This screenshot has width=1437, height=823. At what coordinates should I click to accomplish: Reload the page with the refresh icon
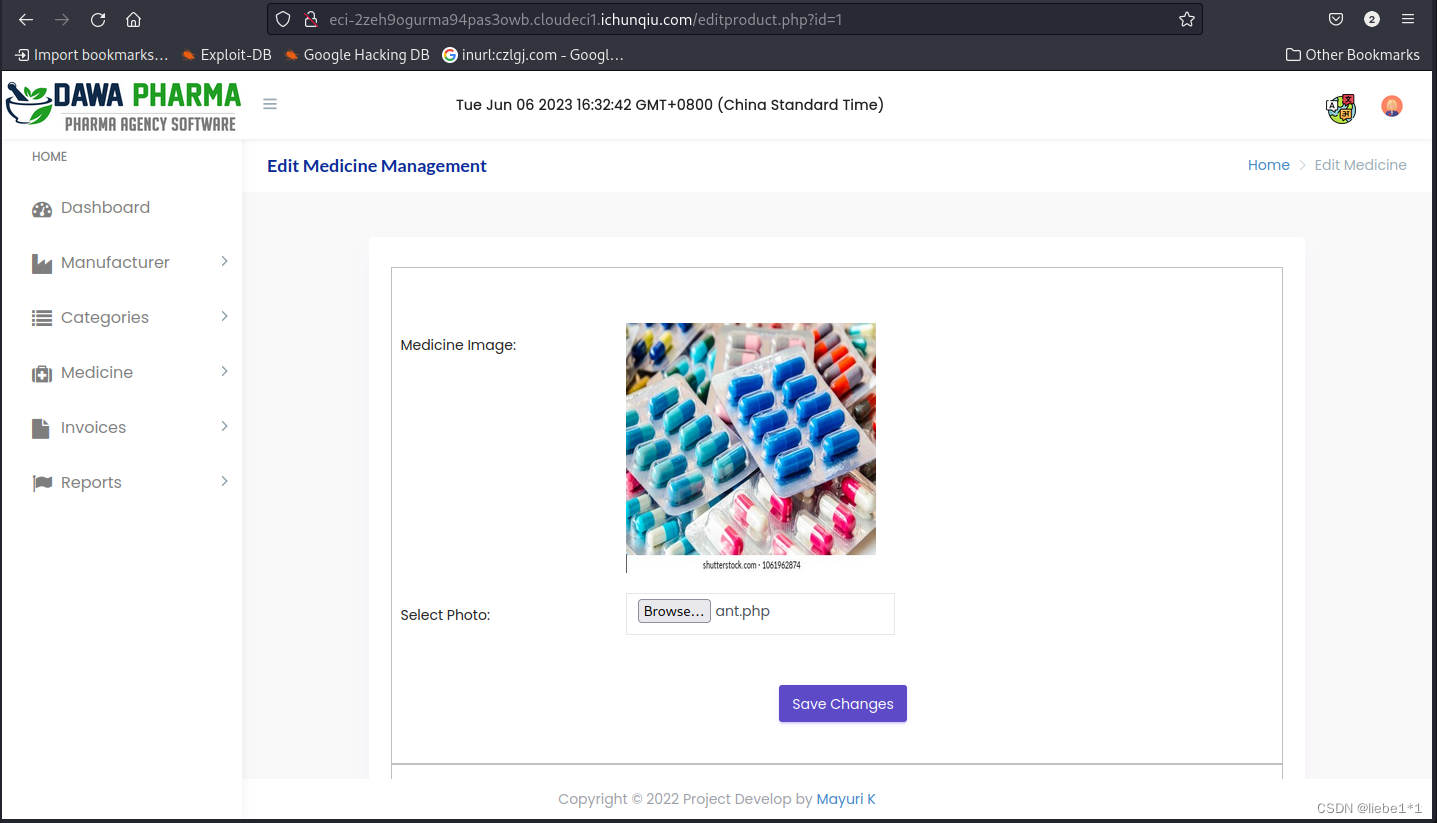98,19
